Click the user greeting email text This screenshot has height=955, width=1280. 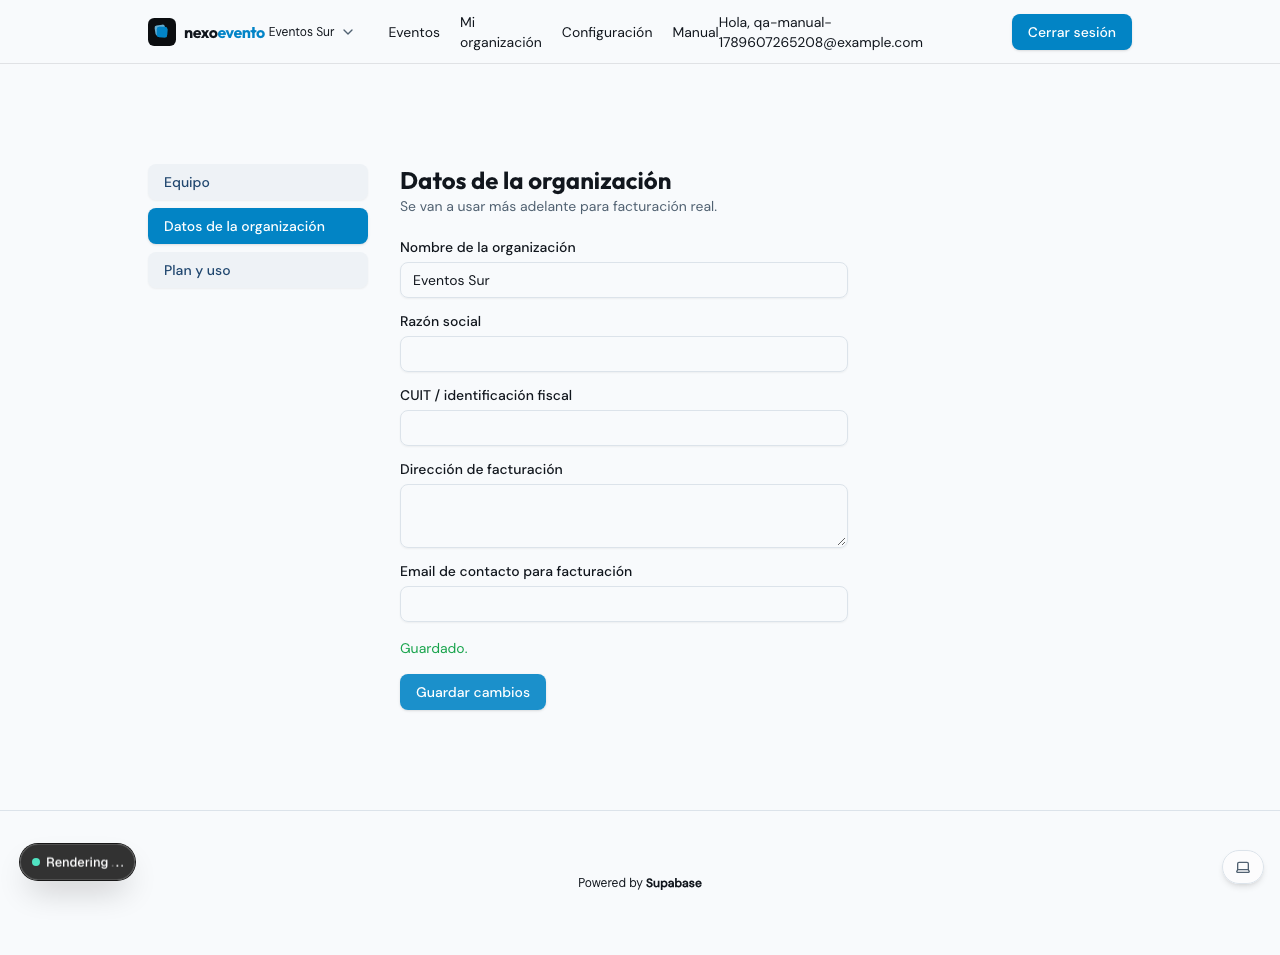(820, 32)
